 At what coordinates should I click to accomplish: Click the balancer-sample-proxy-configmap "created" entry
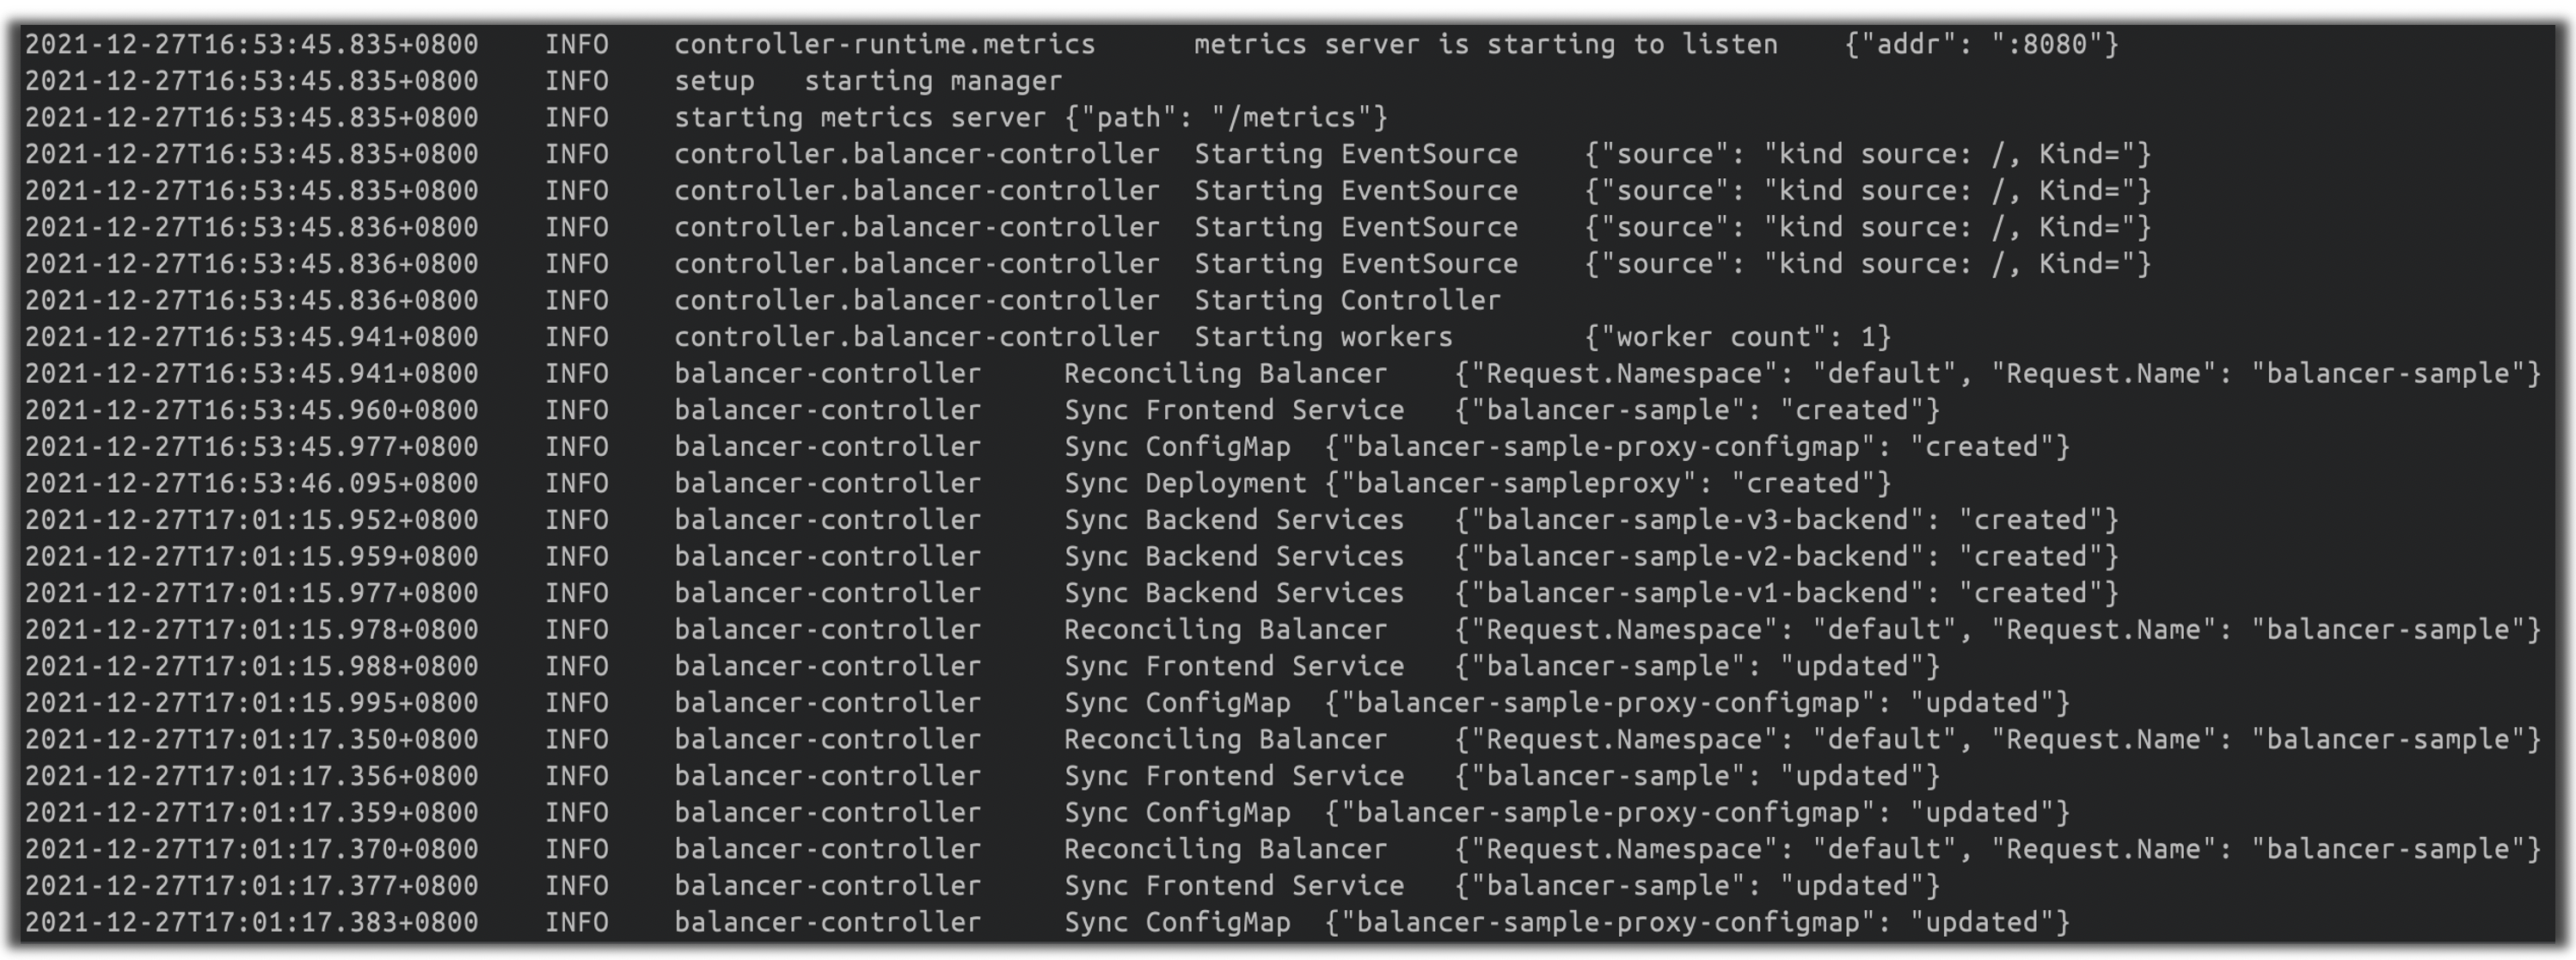1697,447
